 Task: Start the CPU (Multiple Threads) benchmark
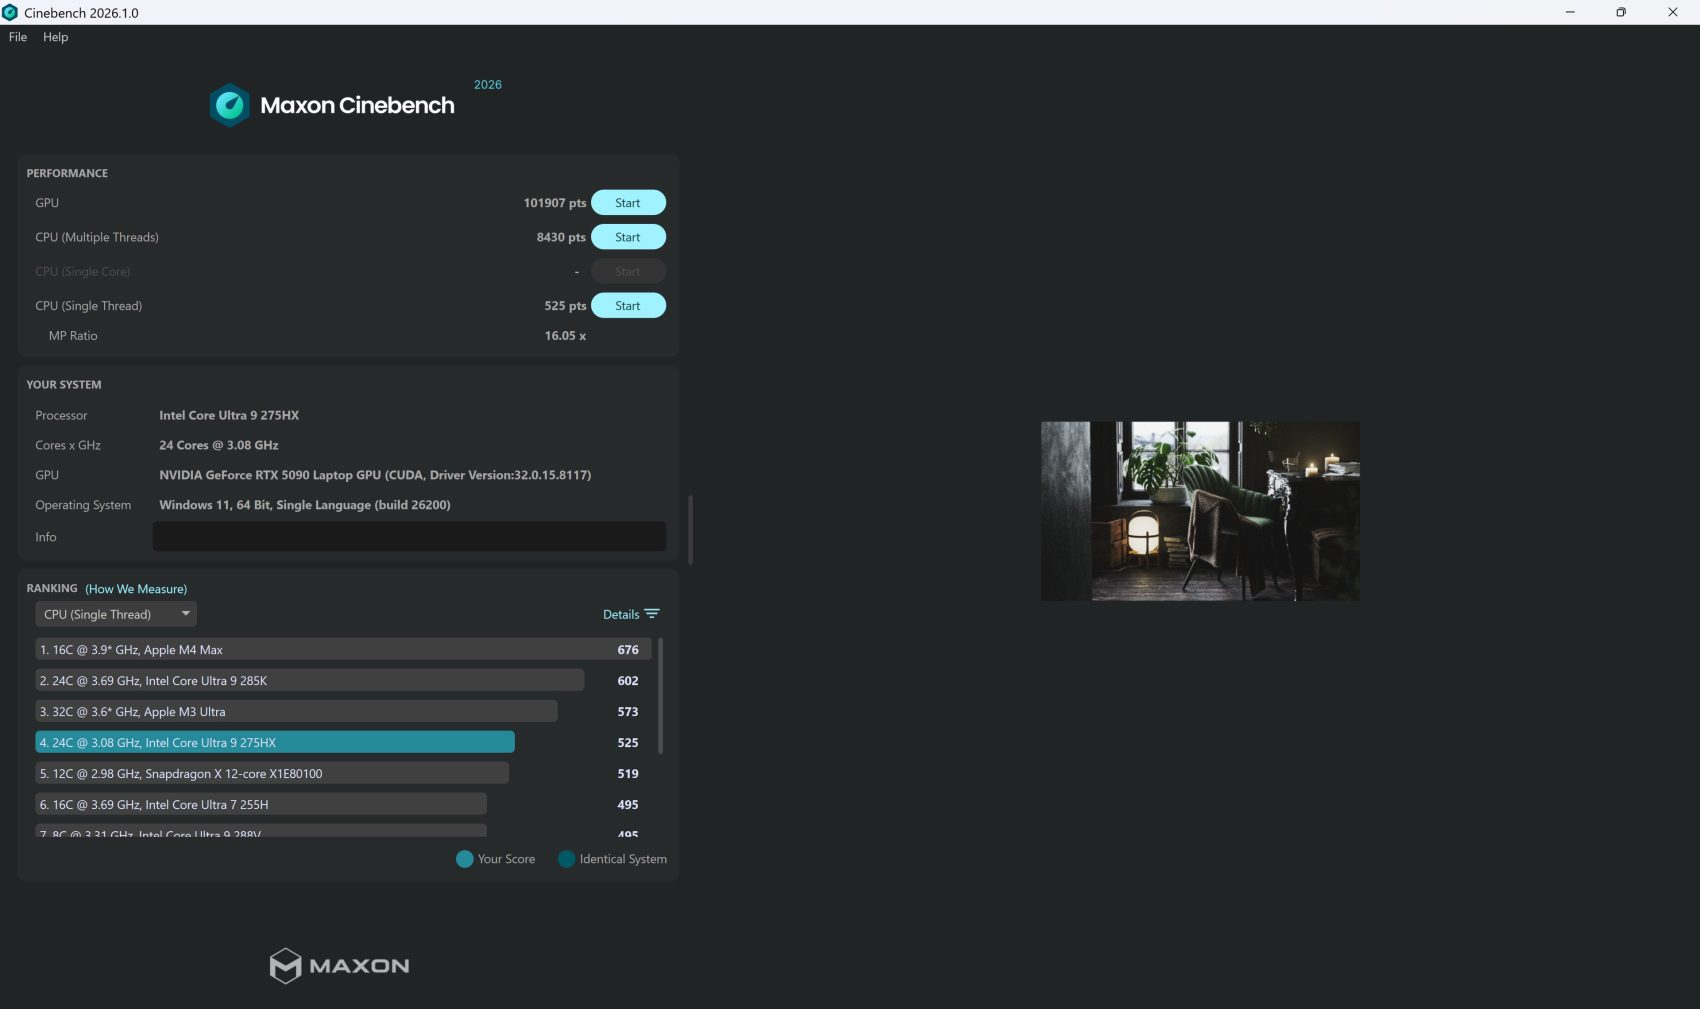pos(628,237)
